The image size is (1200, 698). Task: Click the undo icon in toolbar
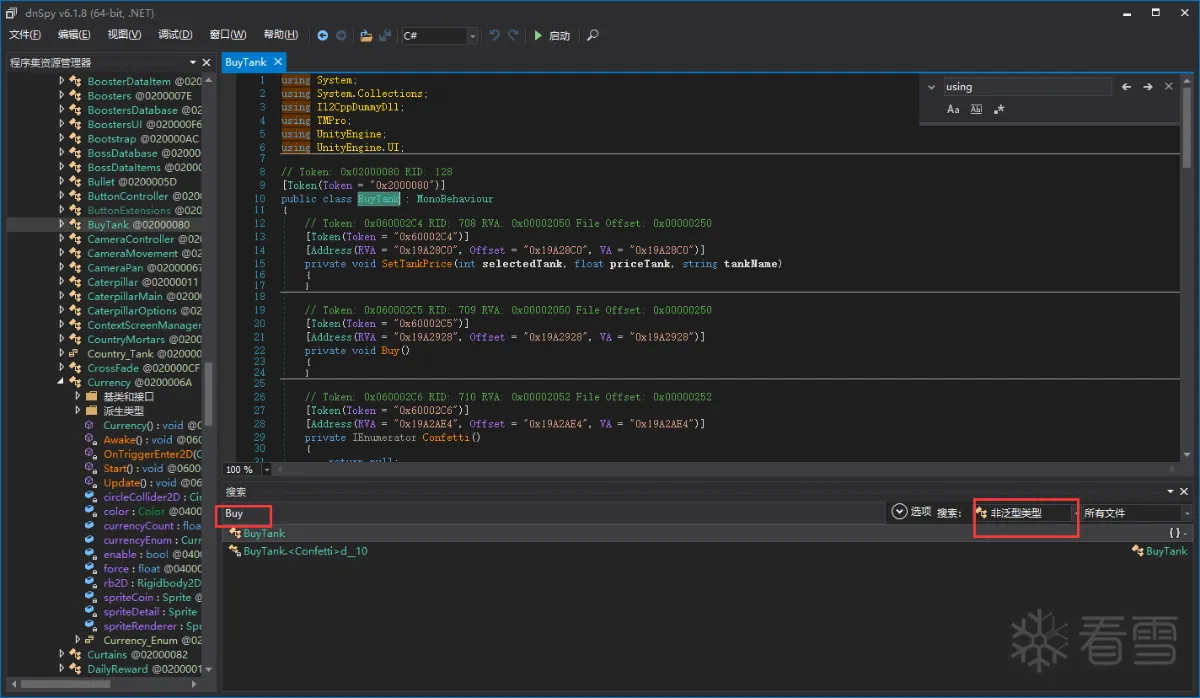[x=494, y=35]
